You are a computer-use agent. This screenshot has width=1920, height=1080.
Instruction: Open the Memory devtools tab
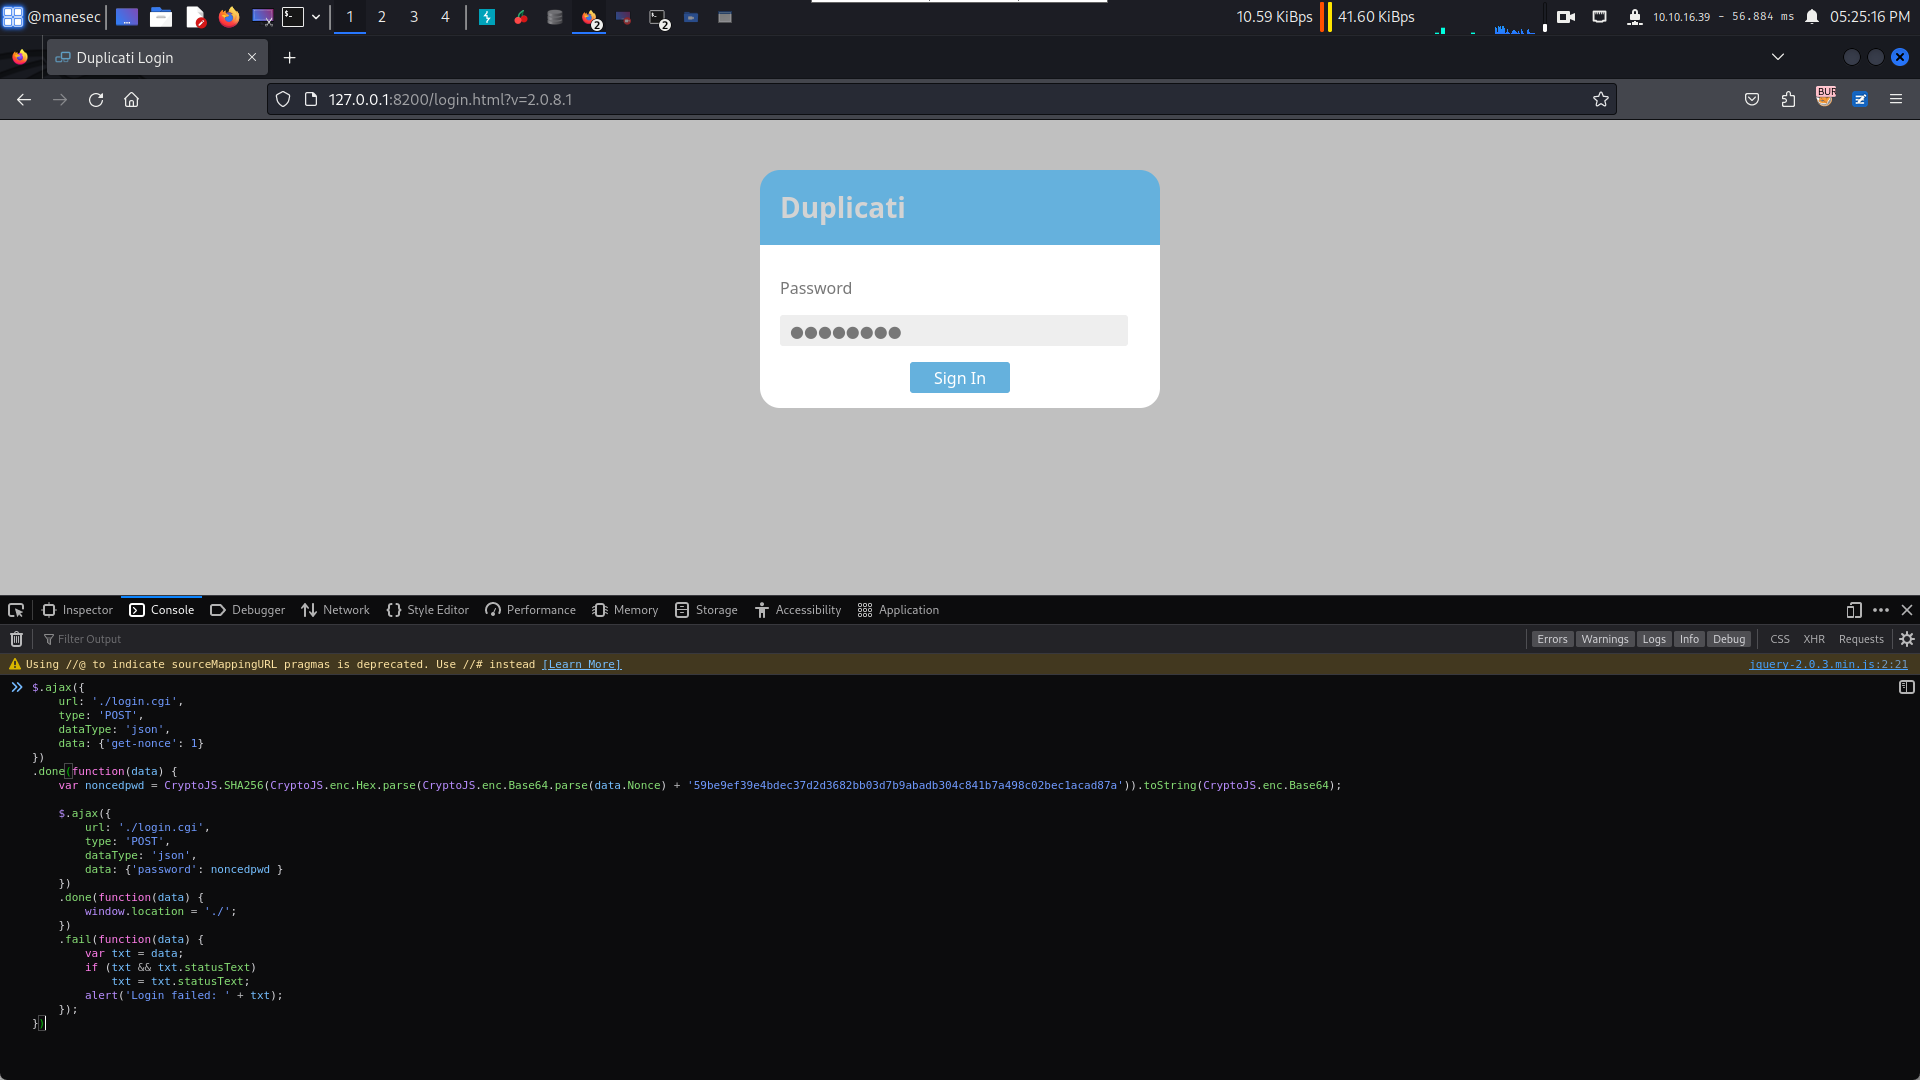point(625,610)
